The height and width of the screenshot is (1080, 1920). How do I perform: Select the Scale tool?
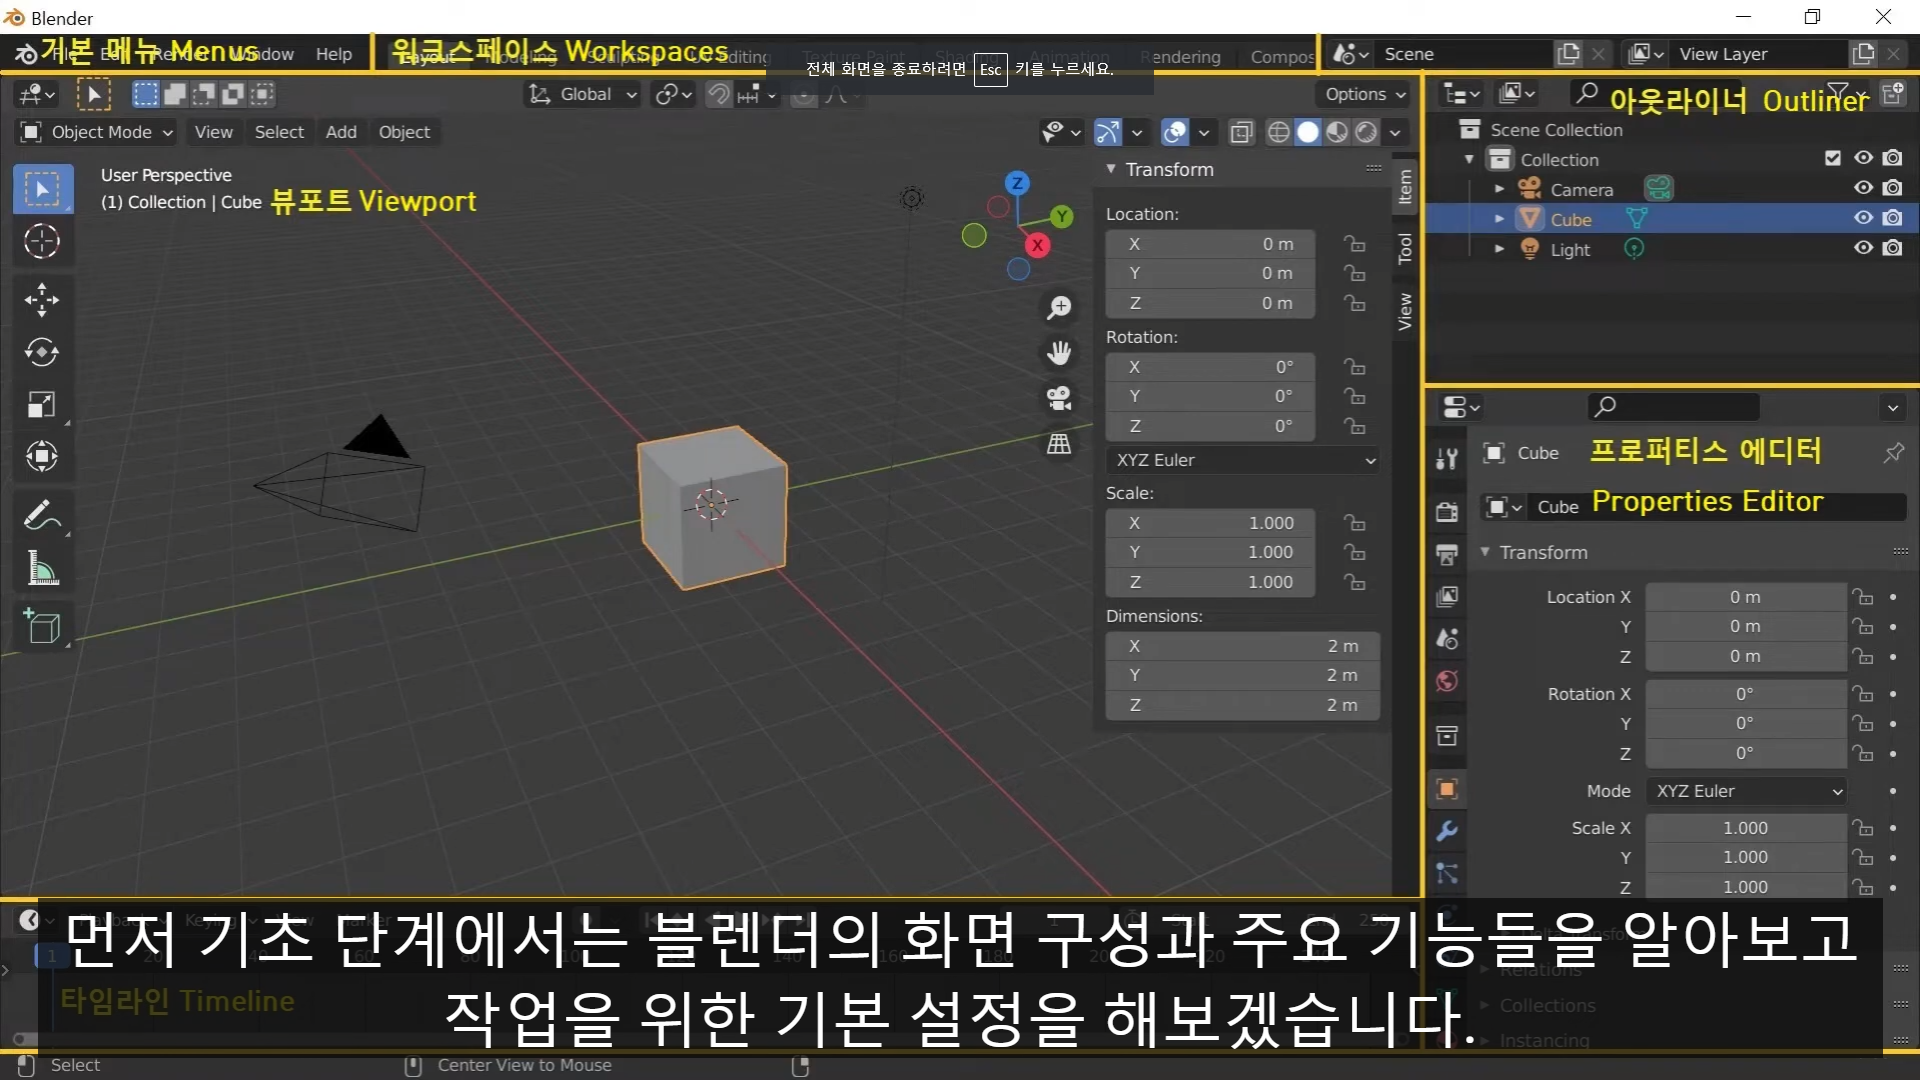pos(42,405)
